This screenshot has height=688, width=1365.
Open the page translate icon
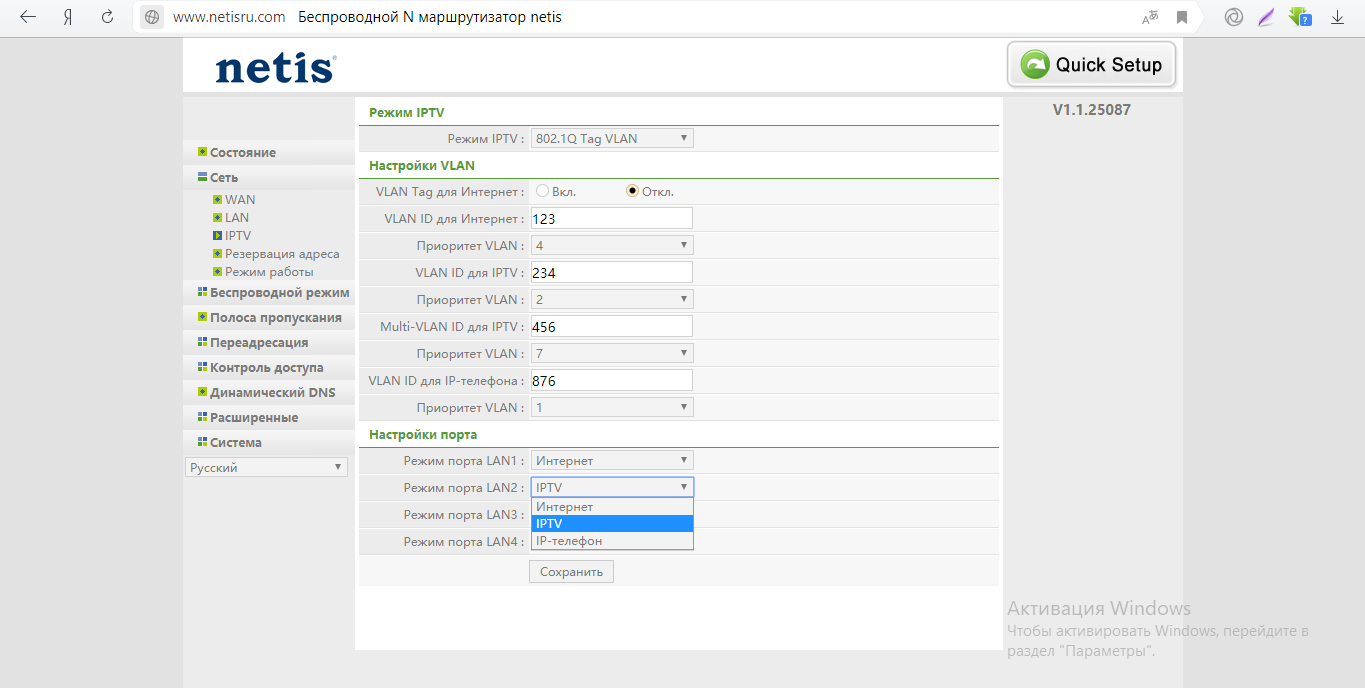point(1151,18)
